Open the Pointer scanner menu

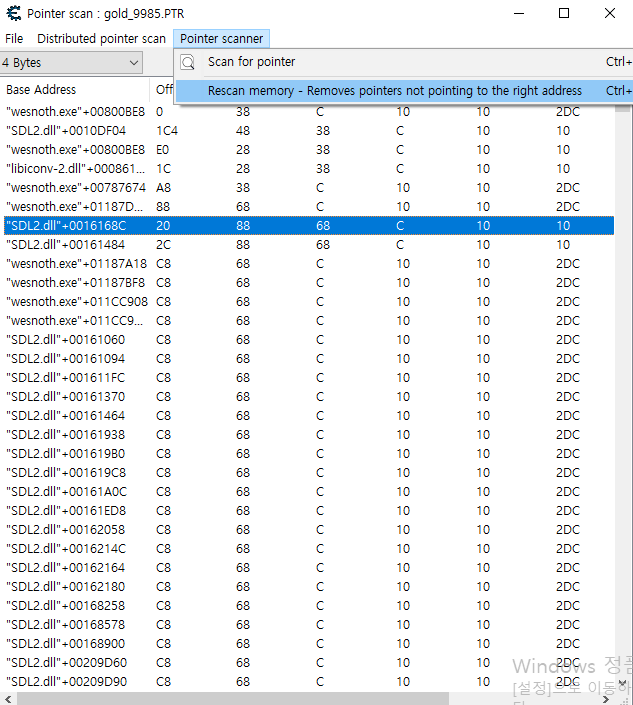coord(221,39)
